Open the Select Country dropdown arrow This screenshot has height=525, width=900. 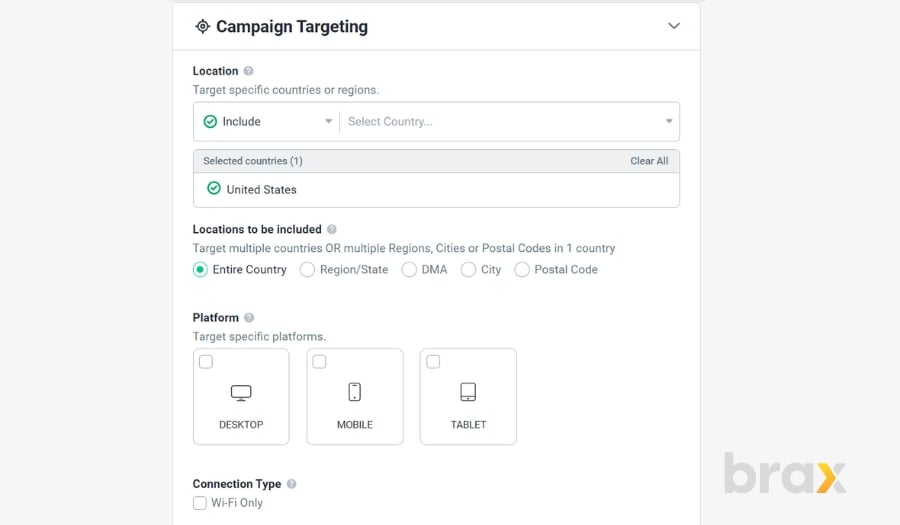669,121
